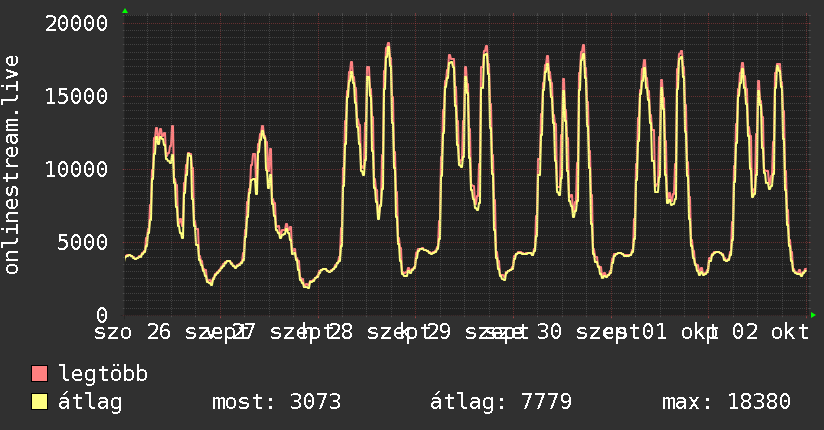Click the pink legtöbb legend swatch
Image resolution: width=824 pixels, height=430 pixels.
(39, 374)
